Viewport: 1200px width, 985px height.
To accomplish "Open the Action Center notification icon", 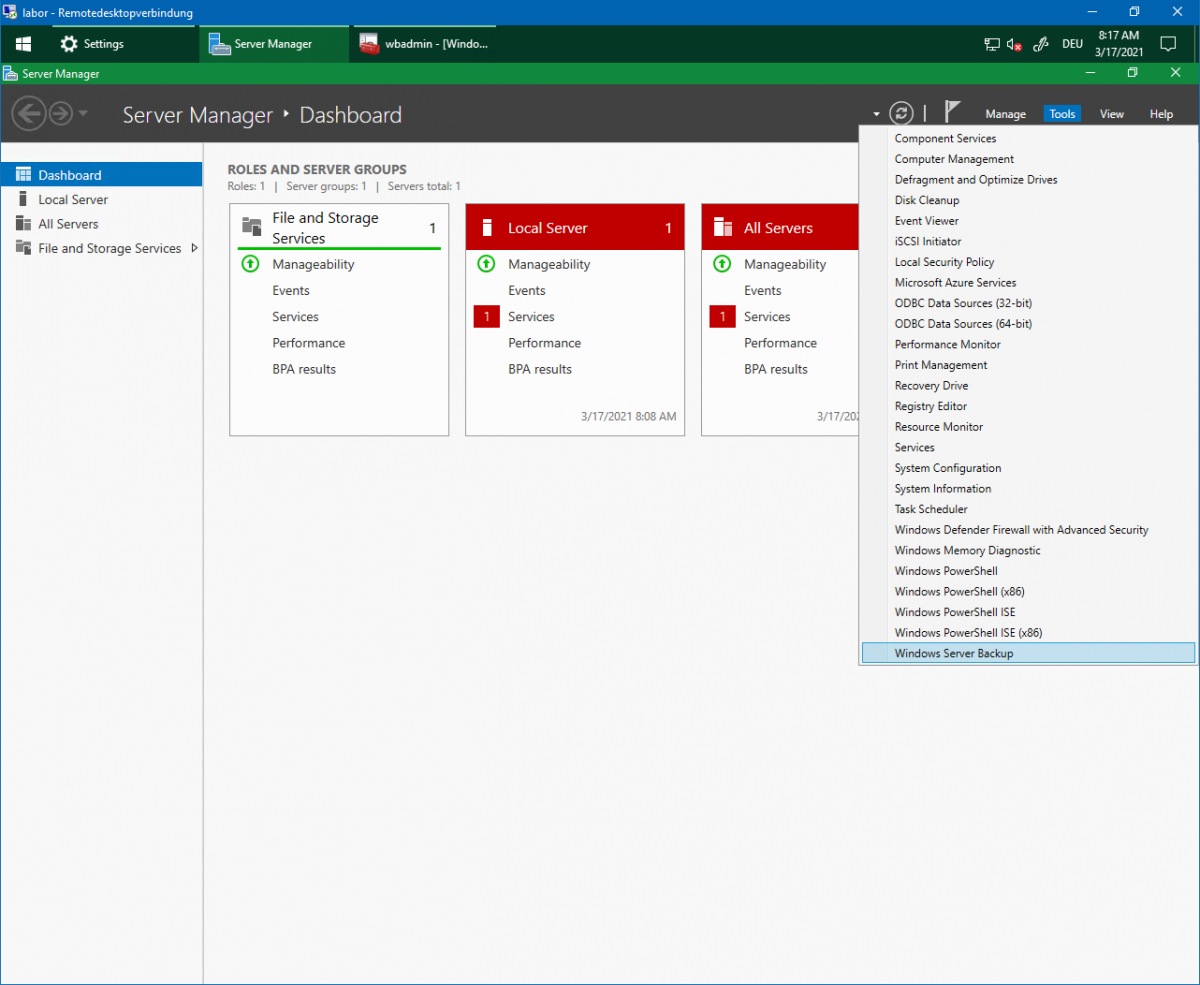I will [1167, 44].
